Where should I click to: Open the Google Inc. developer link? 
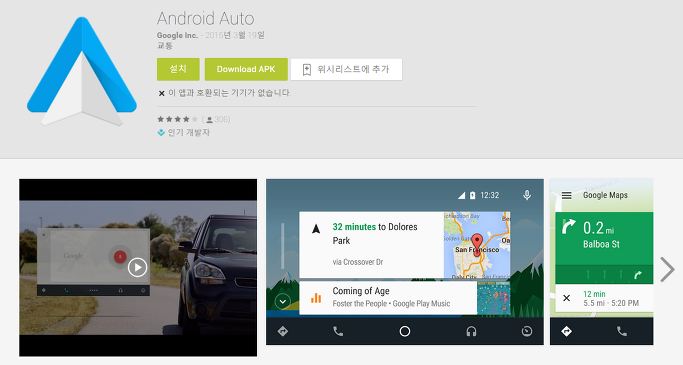click(177, 35)
